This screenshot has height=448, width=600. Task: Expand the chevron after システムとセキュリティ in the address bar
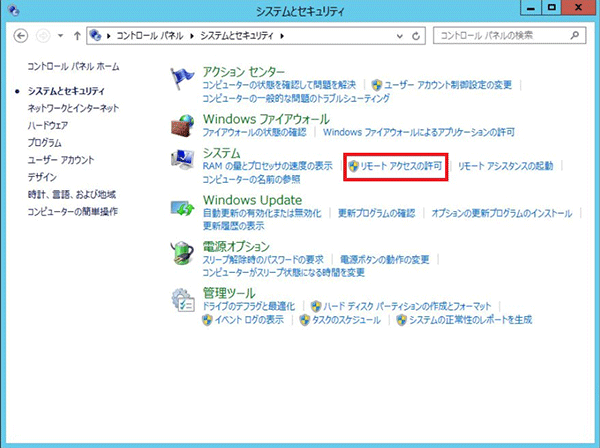(282, 36)
